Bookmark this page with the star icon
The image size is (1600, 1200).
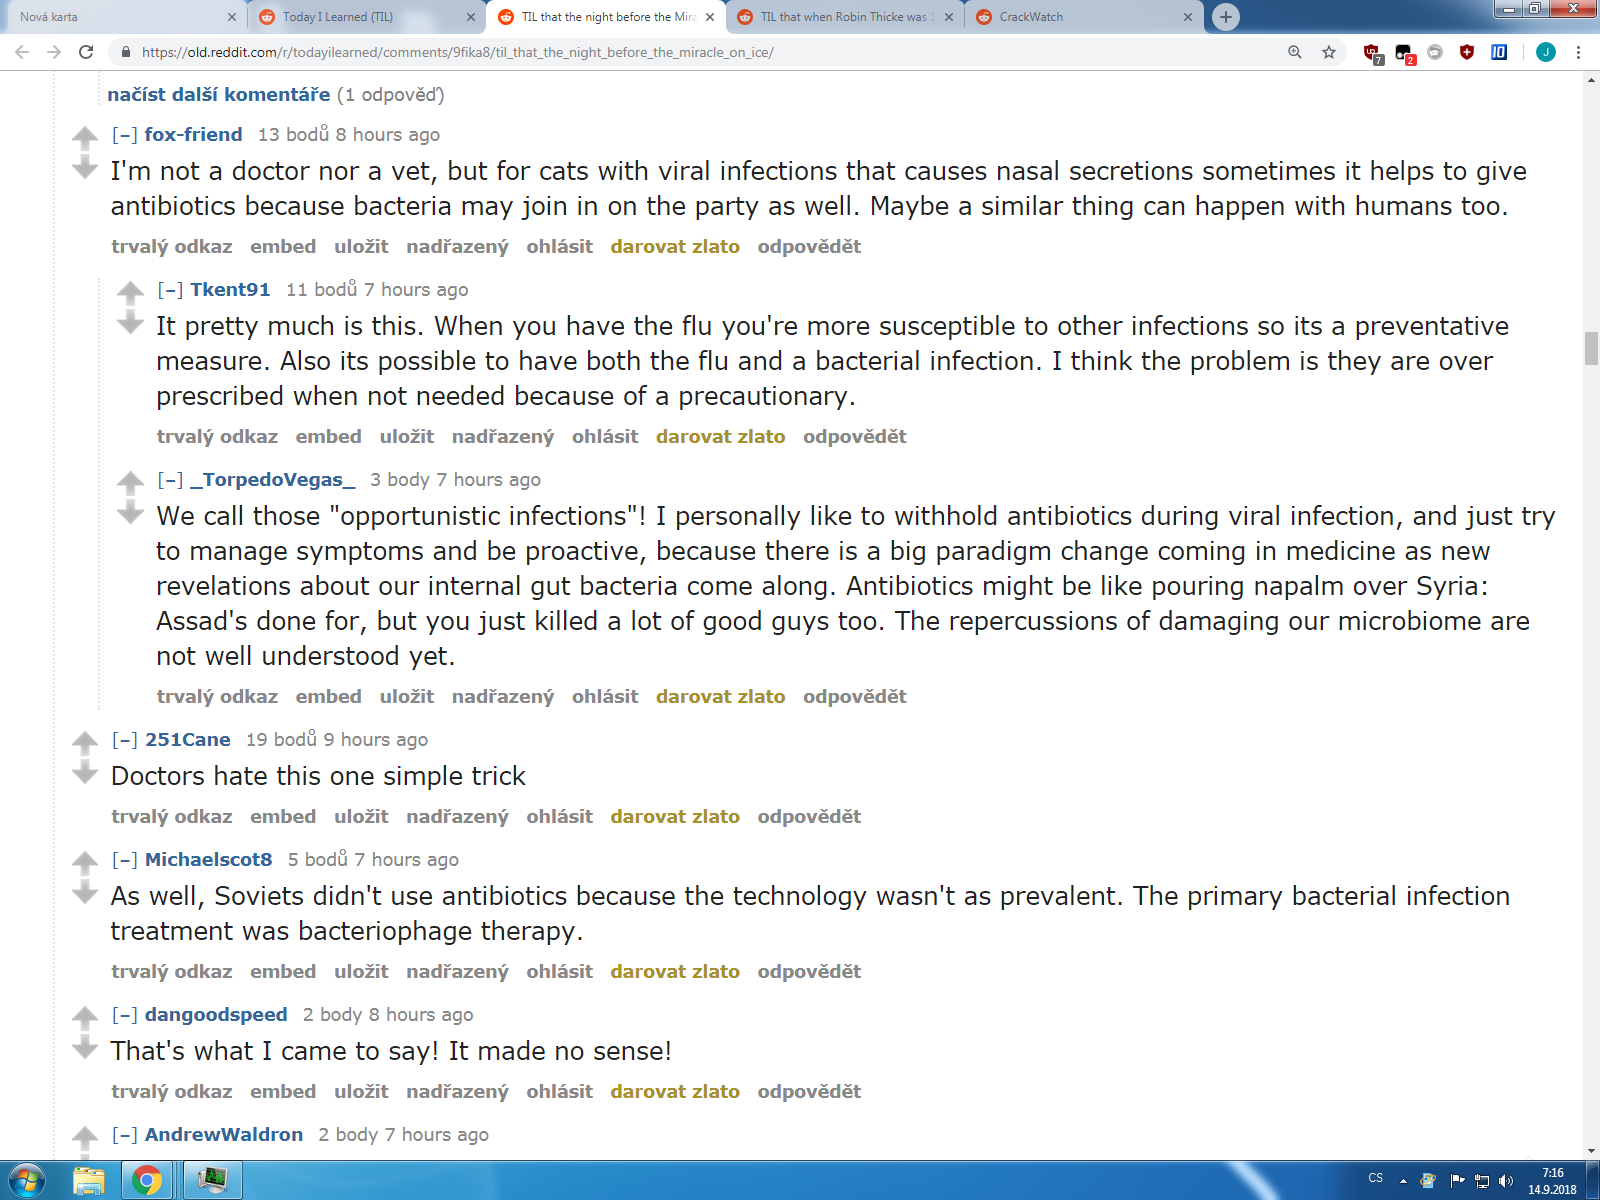click(1329, 52)
